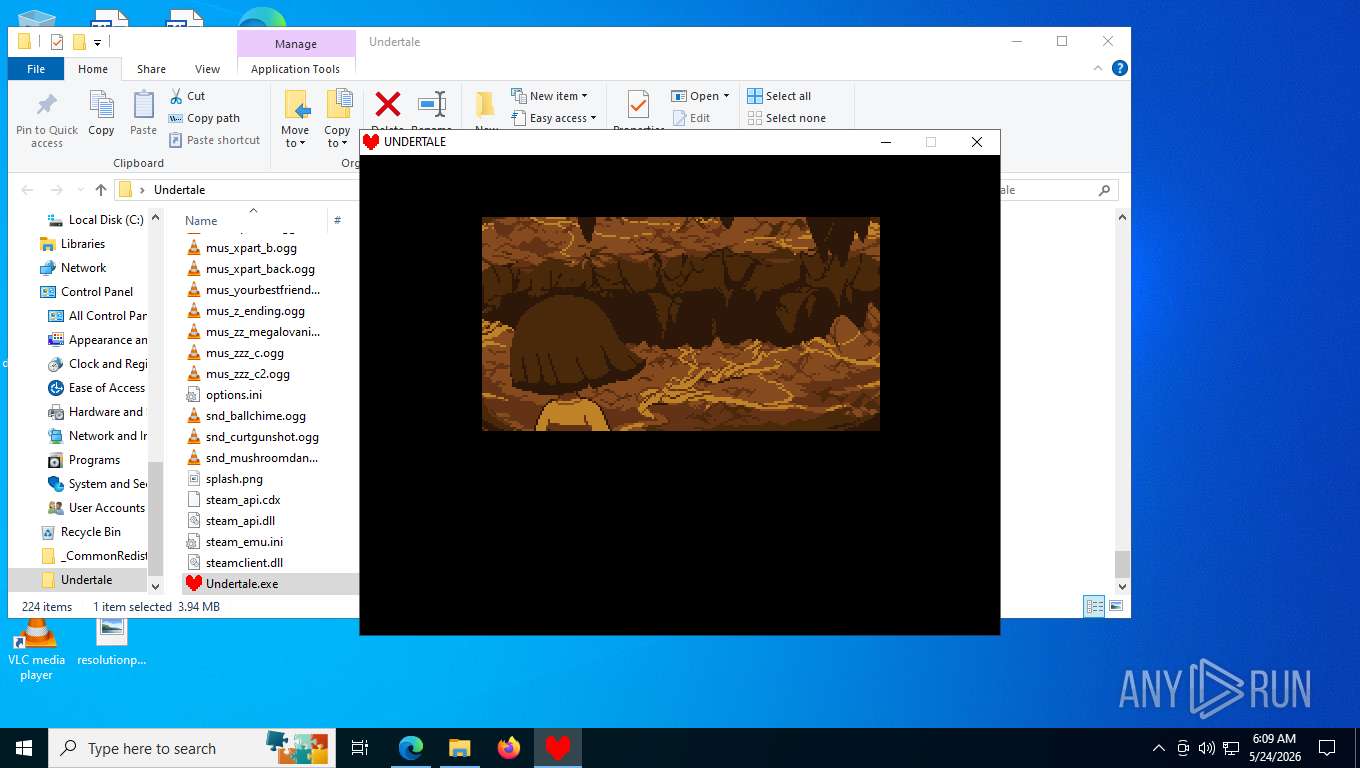This screenshot has width=1360, height=768.
Task: Click the Windows Start button
Action: (24, 748)
